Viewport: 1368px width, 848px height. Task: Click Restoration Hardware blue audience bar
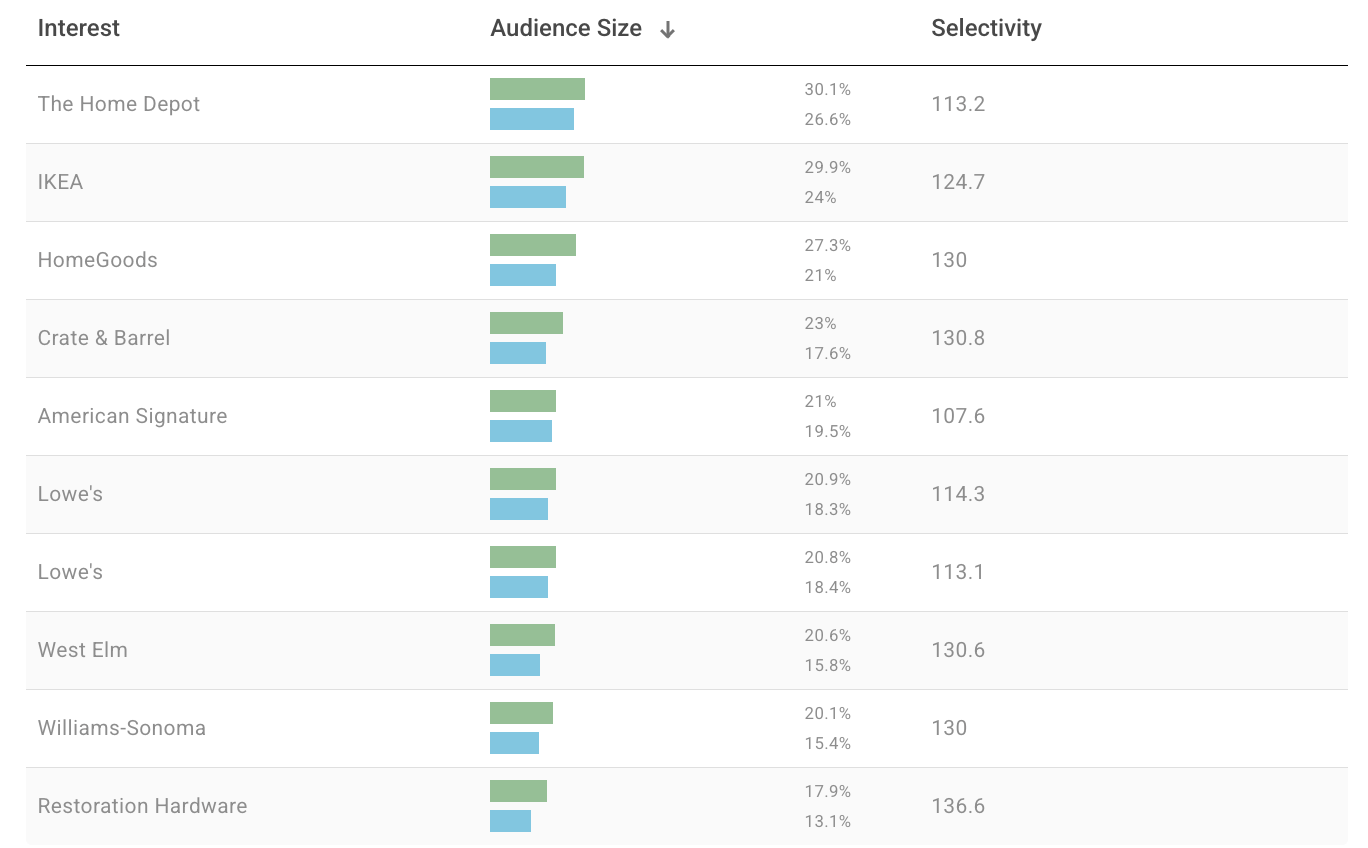click(510, 821)
